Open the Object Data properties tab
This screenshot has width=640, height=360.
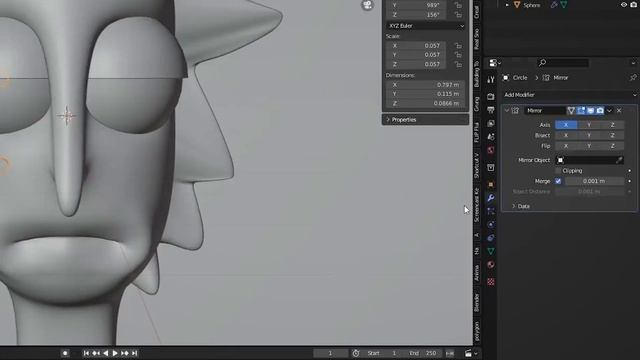491,251
